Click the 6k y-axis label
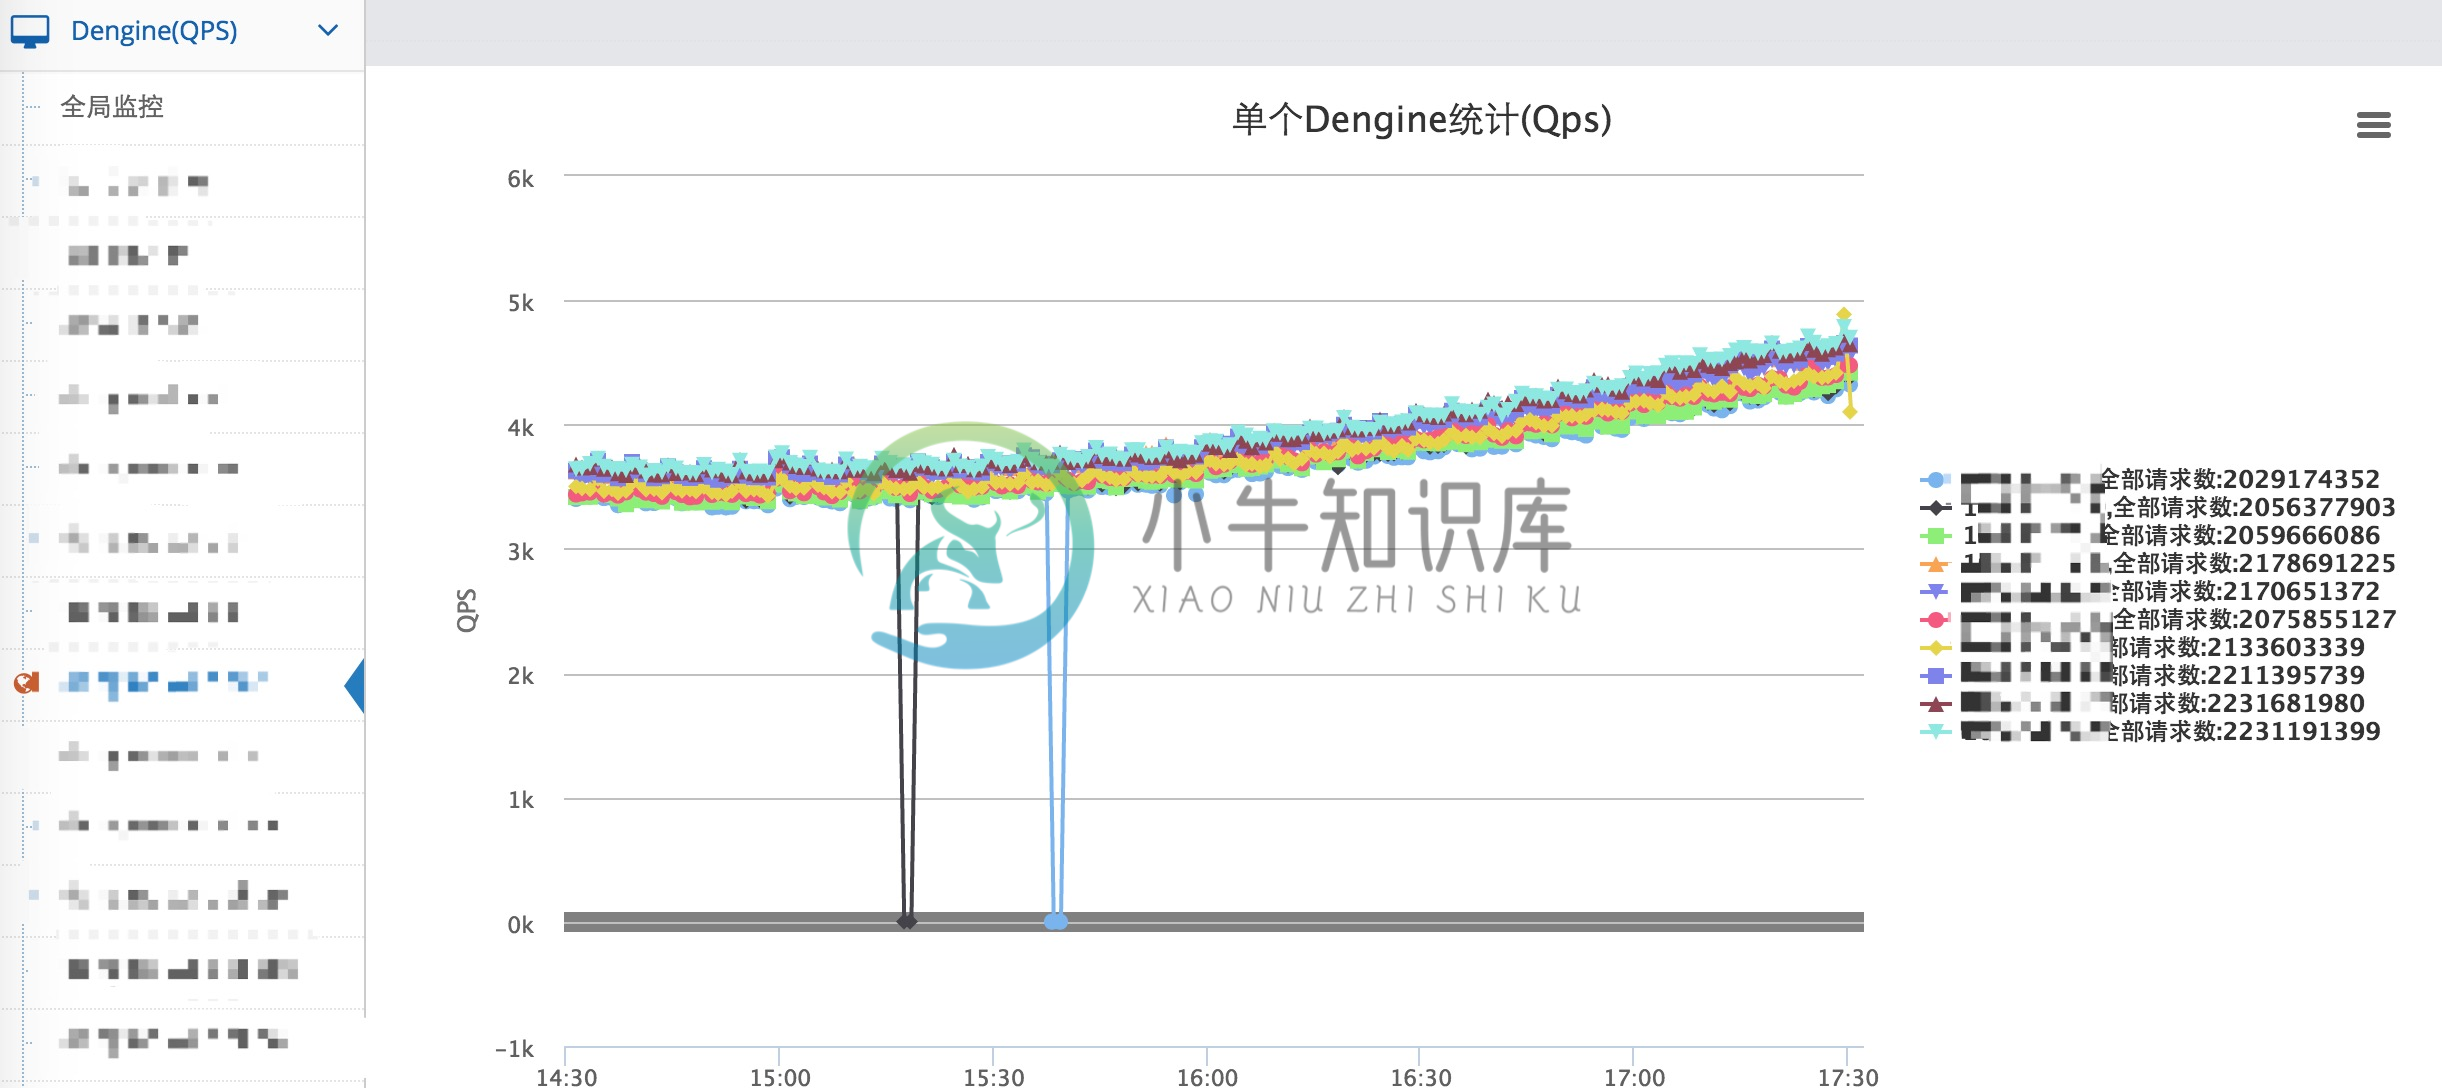The image size is (2442, 1088). [521, 179]
